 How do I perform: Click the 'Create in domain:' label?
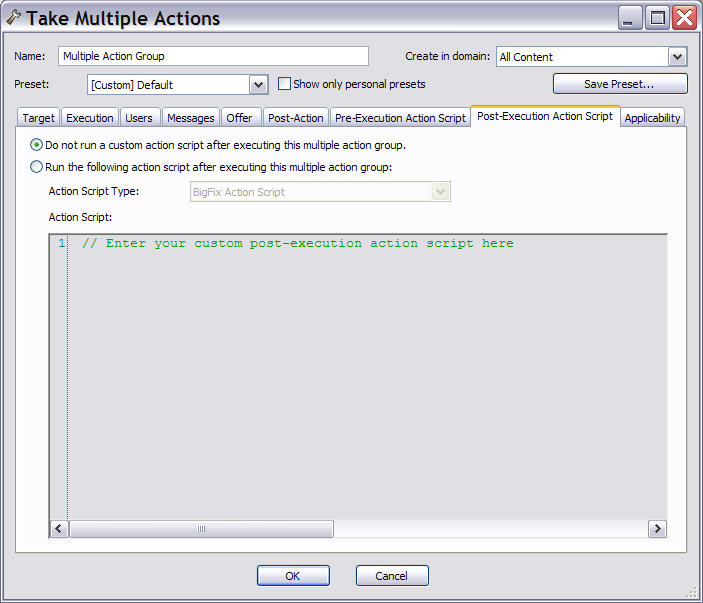coord(447,56)
